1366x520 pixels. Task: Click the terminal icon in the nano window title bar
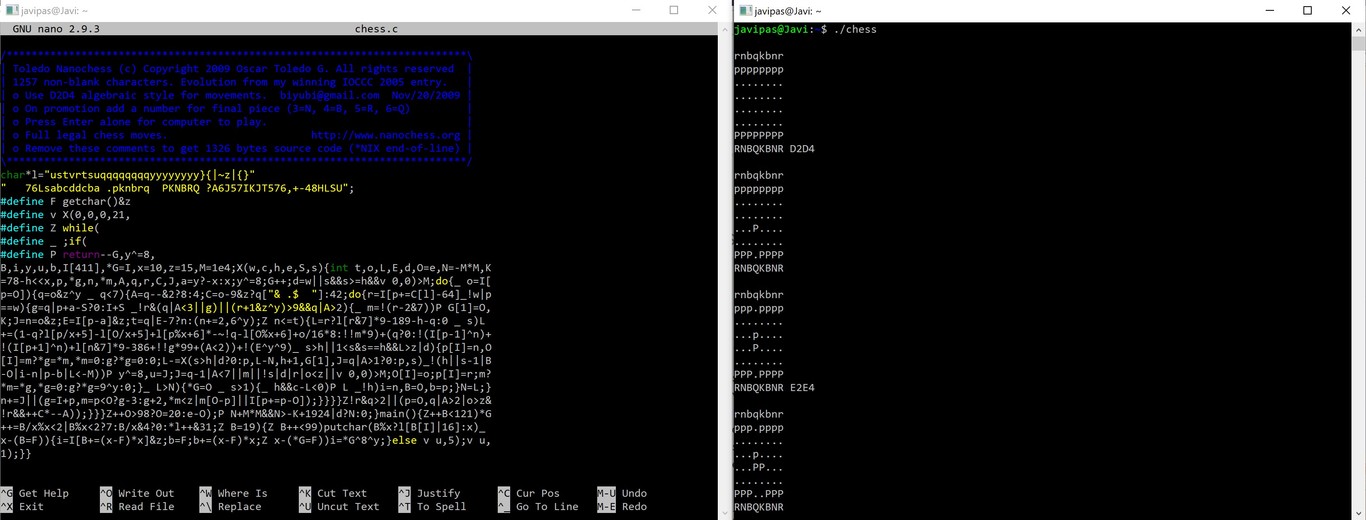click(x=9, y=11)
